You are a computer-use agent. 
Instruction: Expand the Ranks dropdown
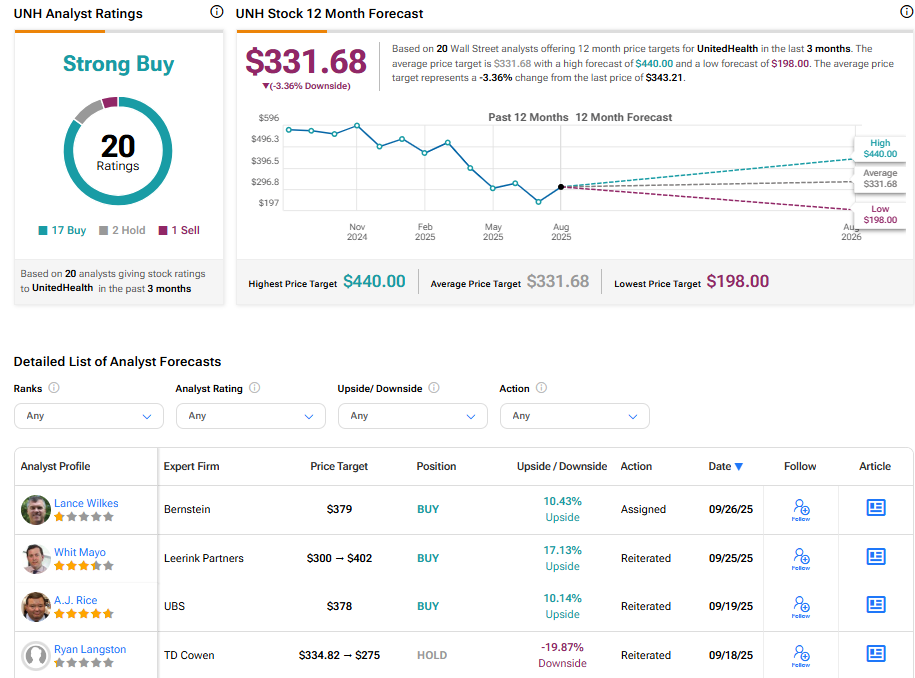(x=88, y=416)
